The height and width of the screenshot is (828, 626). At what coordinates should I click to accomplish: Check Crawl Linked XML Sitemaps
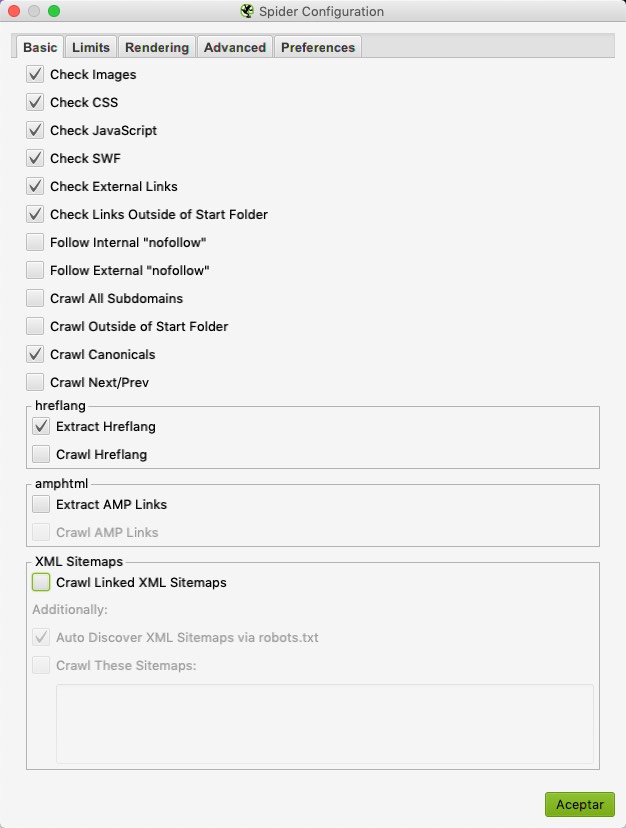(x=41, y=582)
